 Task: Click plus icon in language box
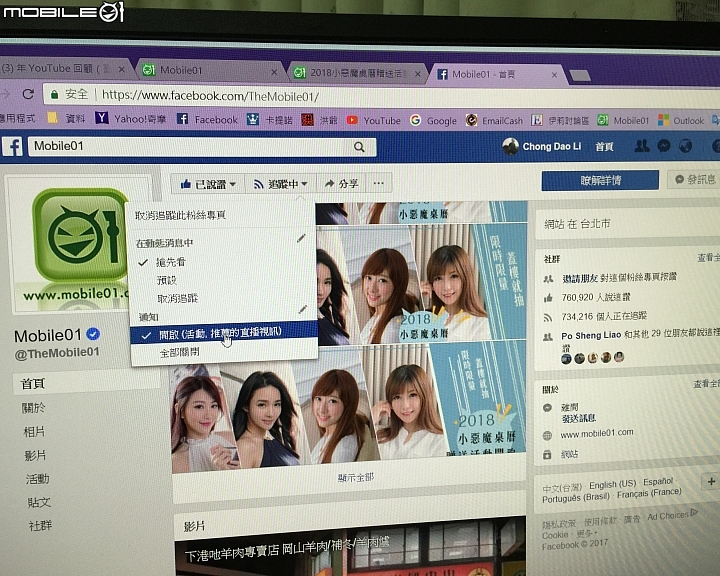coord(711,481)
